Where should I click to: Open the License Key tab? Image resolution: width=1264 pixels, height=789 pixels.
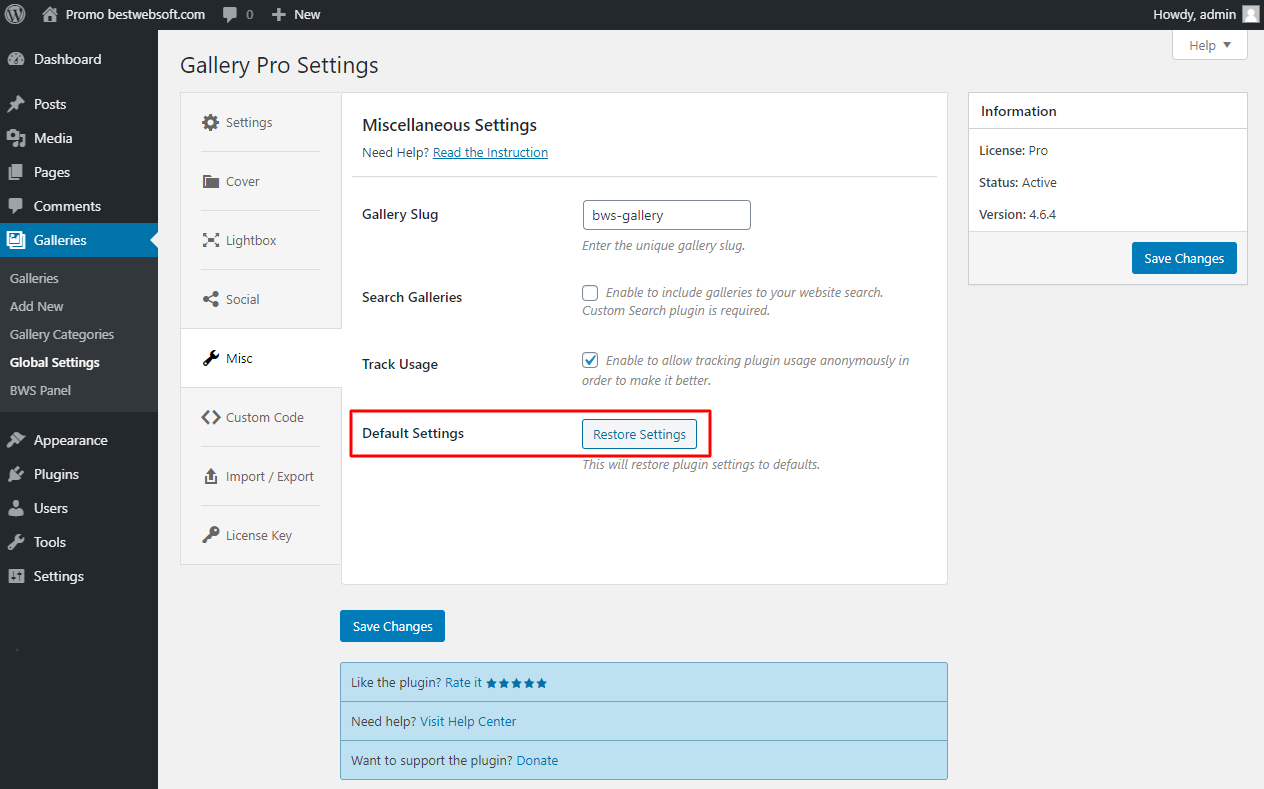[x=260, y=535]
